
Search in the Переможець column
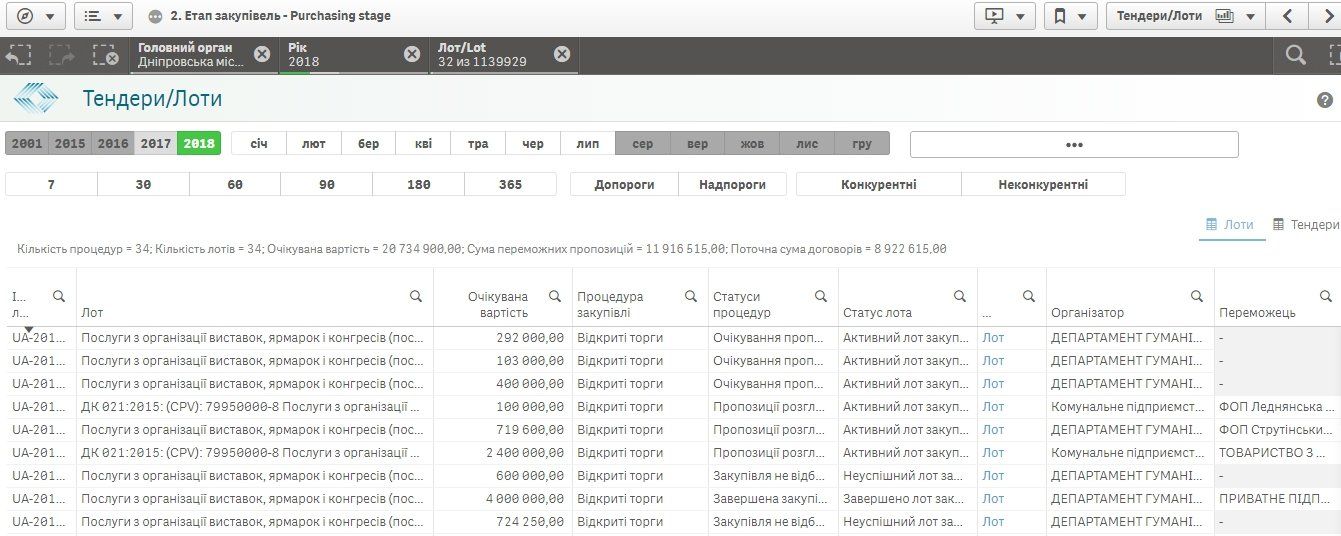click(1326, 296)
